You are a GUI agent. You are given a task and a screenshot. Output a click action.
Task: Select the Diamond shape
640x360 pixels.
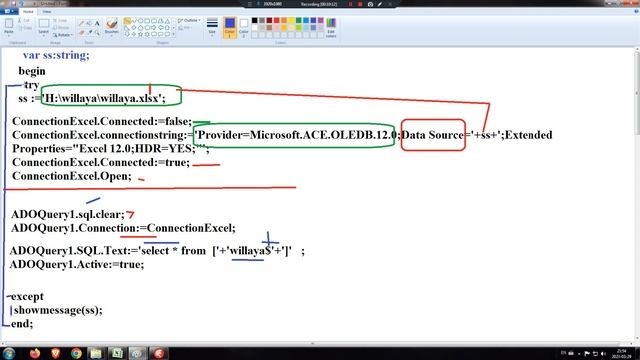tap(134, 28)
